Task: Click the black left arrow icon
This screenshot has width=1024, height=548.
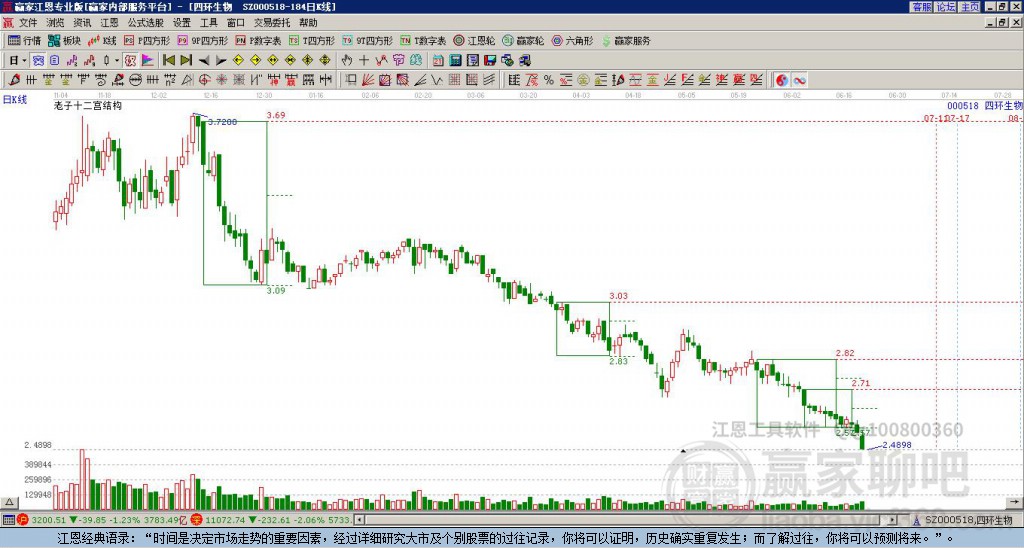Action: click(x=204, y=61)
